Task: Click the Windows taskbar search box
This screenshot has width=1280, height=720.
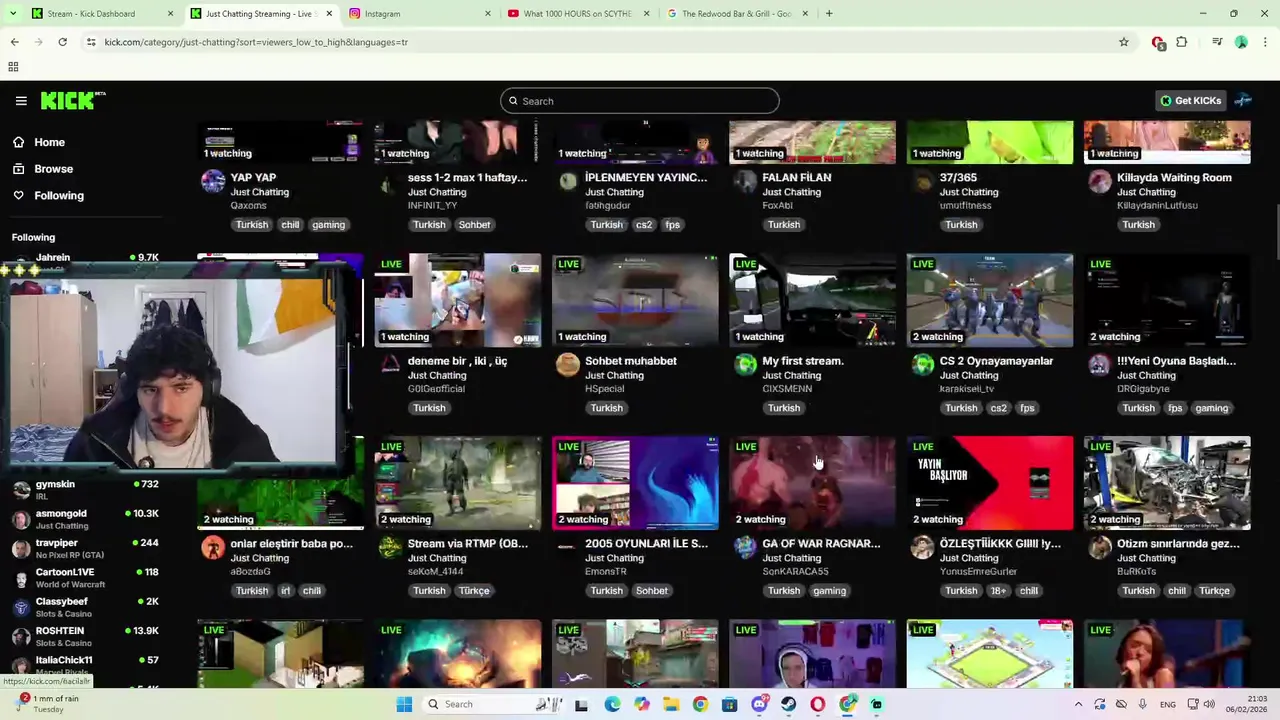Action: pos(494,704)
